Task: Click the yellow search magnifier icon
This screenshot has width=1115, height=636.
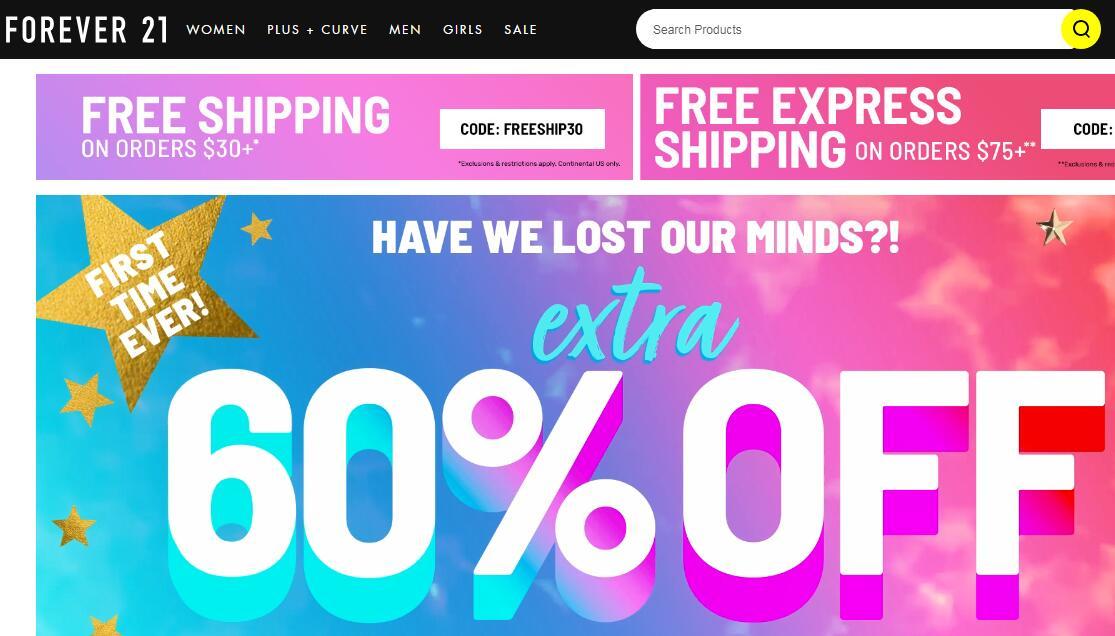Action: pyautogui.click(x=1081, y=29)
